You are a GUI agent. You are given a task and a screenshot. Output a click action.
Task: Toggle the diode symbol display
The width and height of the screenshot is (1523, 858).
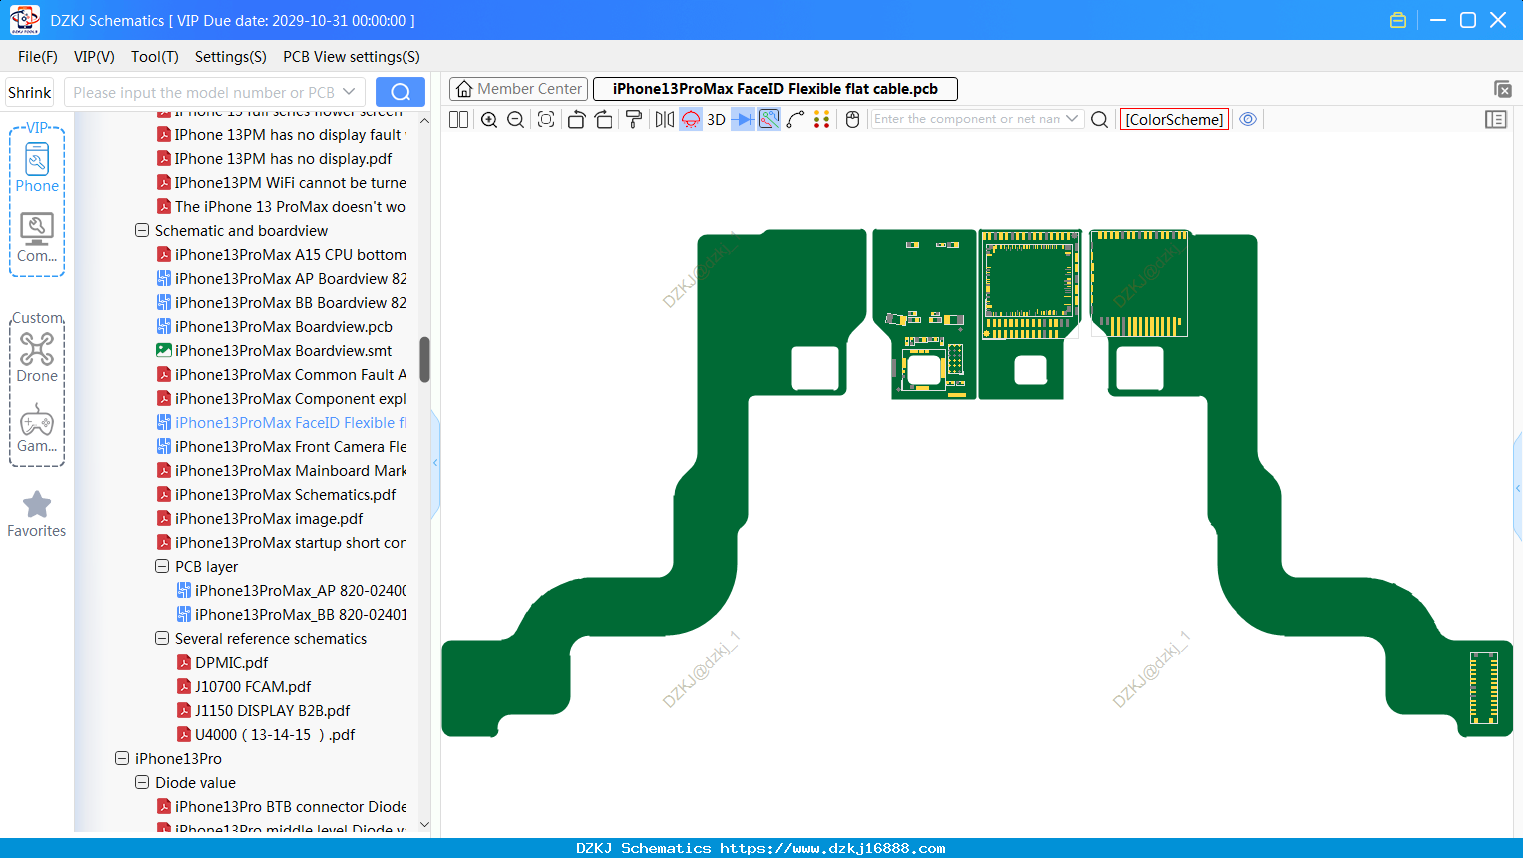point(743,119)
